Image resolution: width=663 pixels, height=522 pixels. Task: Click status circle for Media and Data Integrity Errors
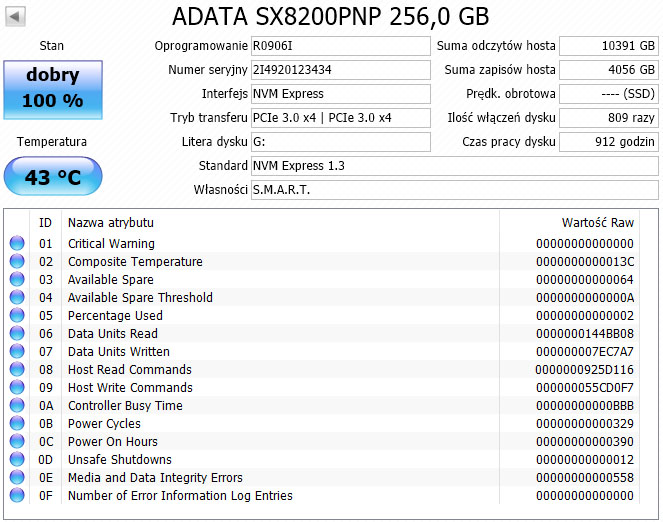coord(17,477)
